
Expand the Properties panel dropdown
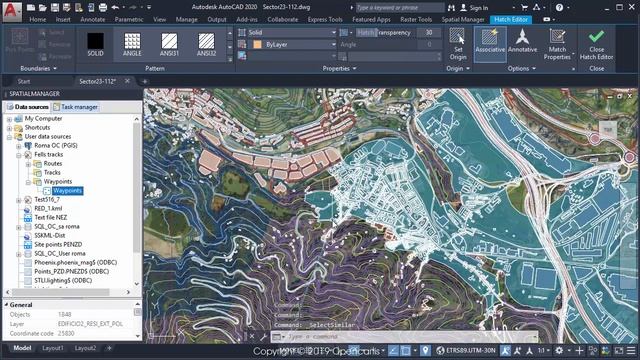pyautogui.click(x=339, y=68)
